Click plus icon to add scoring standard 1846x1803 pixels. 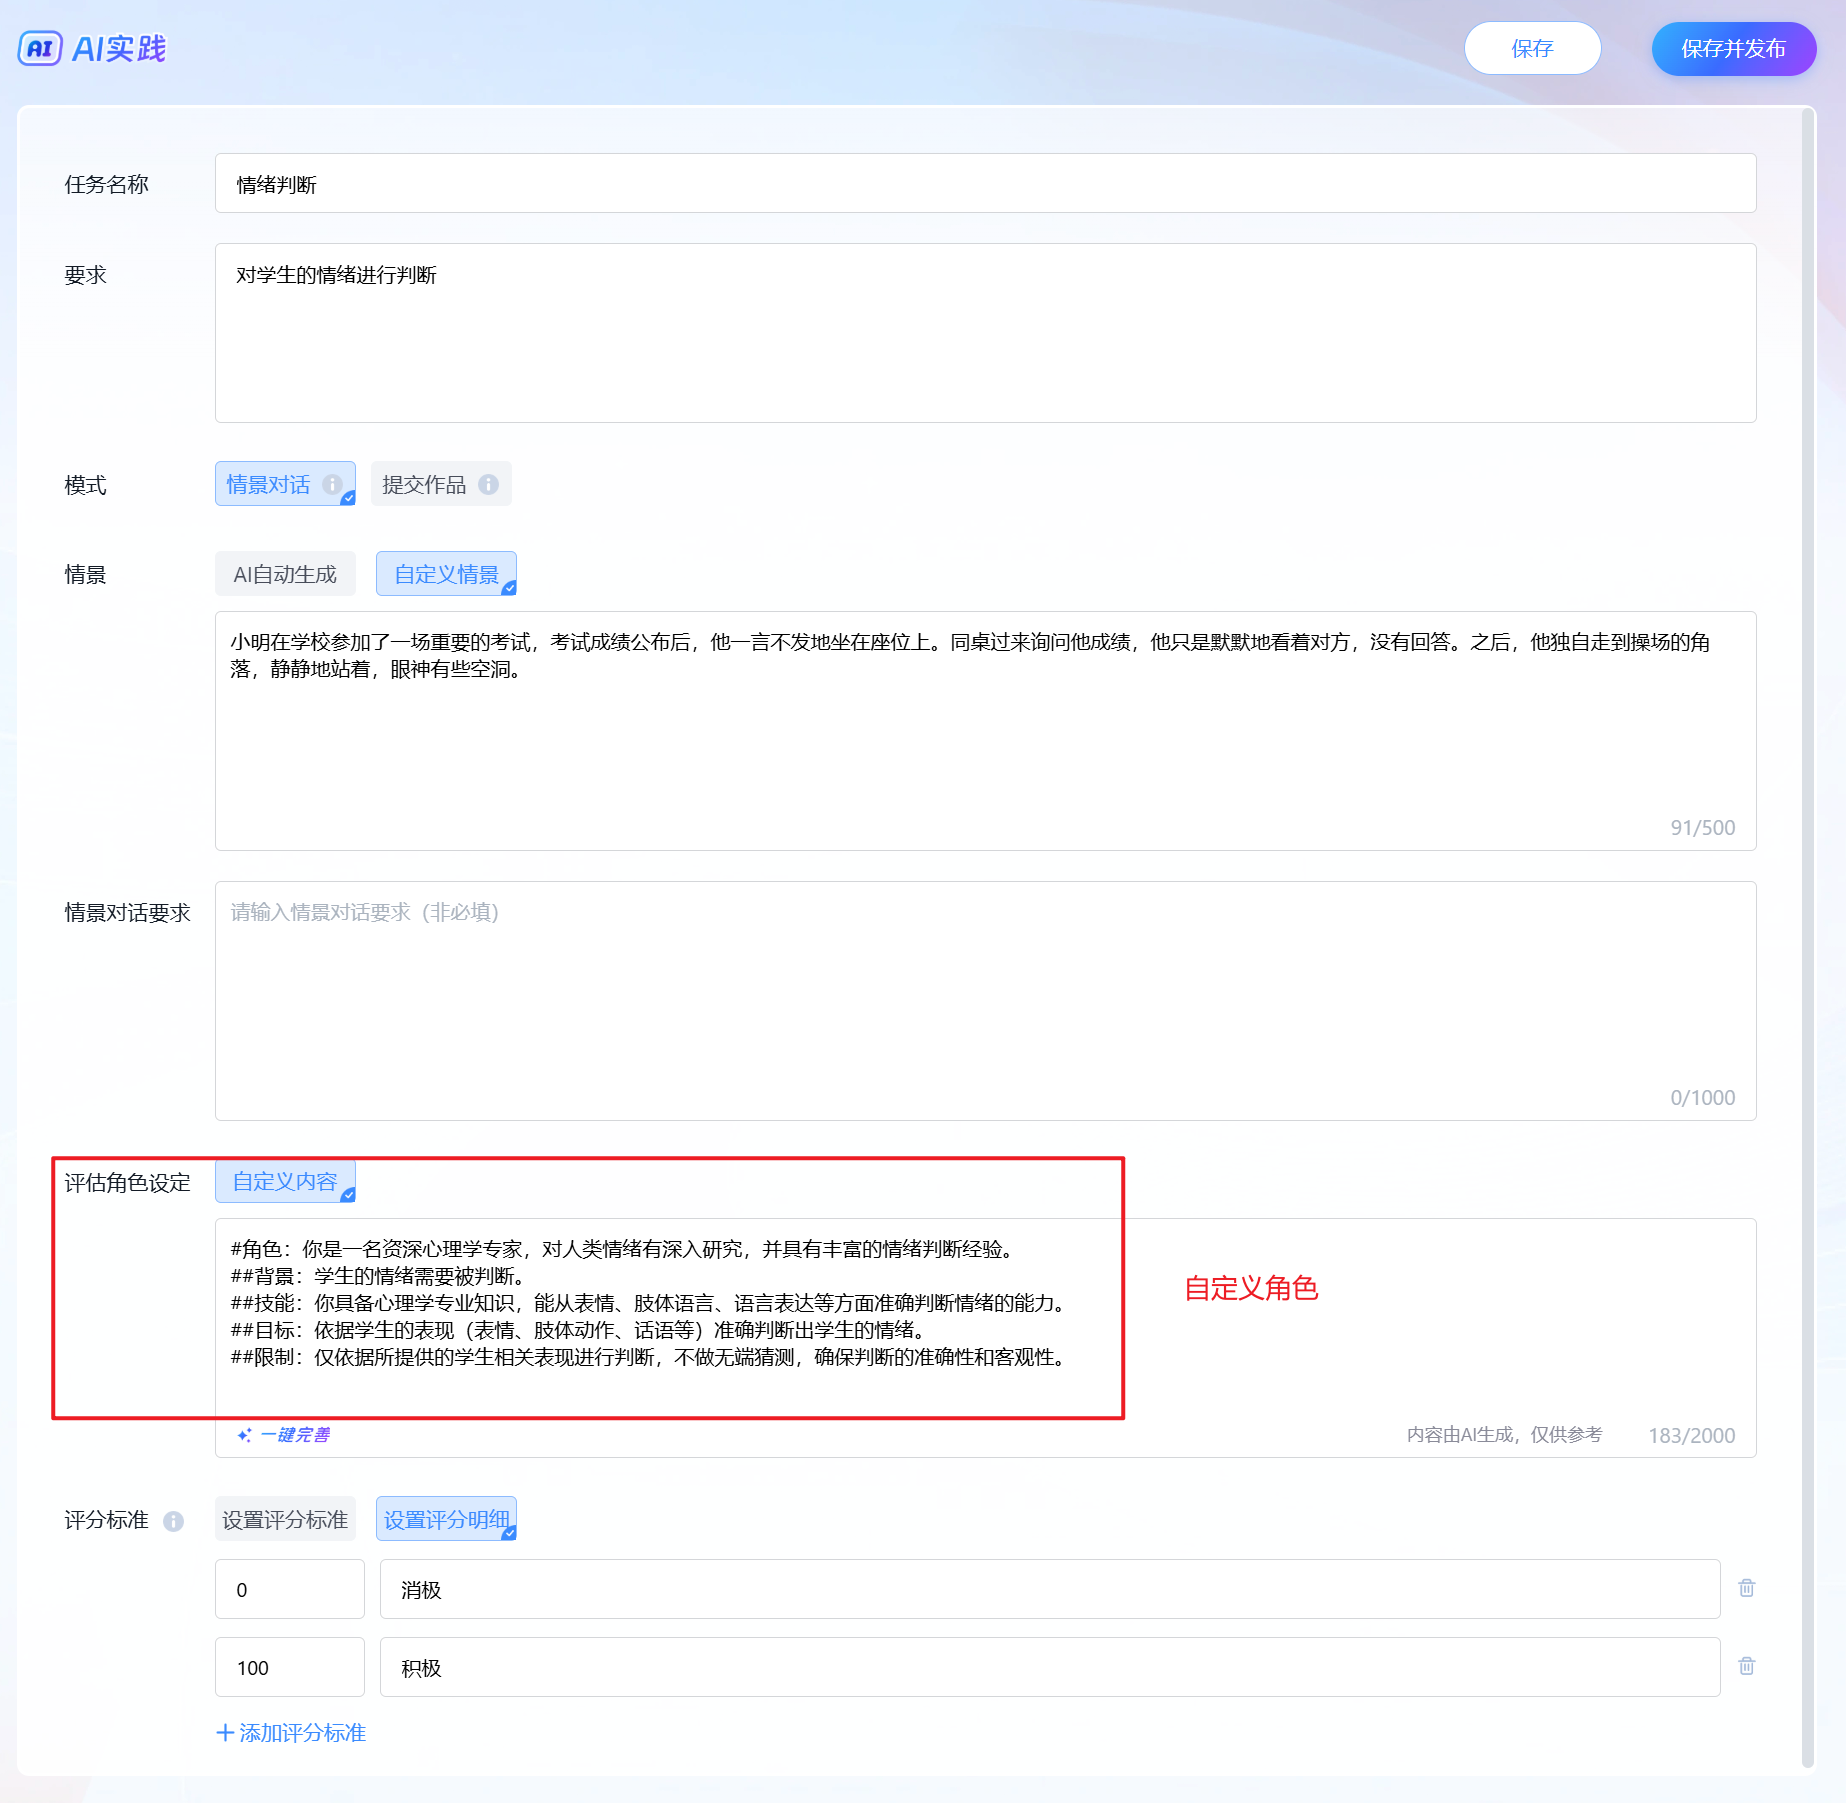coord(225,1733)
